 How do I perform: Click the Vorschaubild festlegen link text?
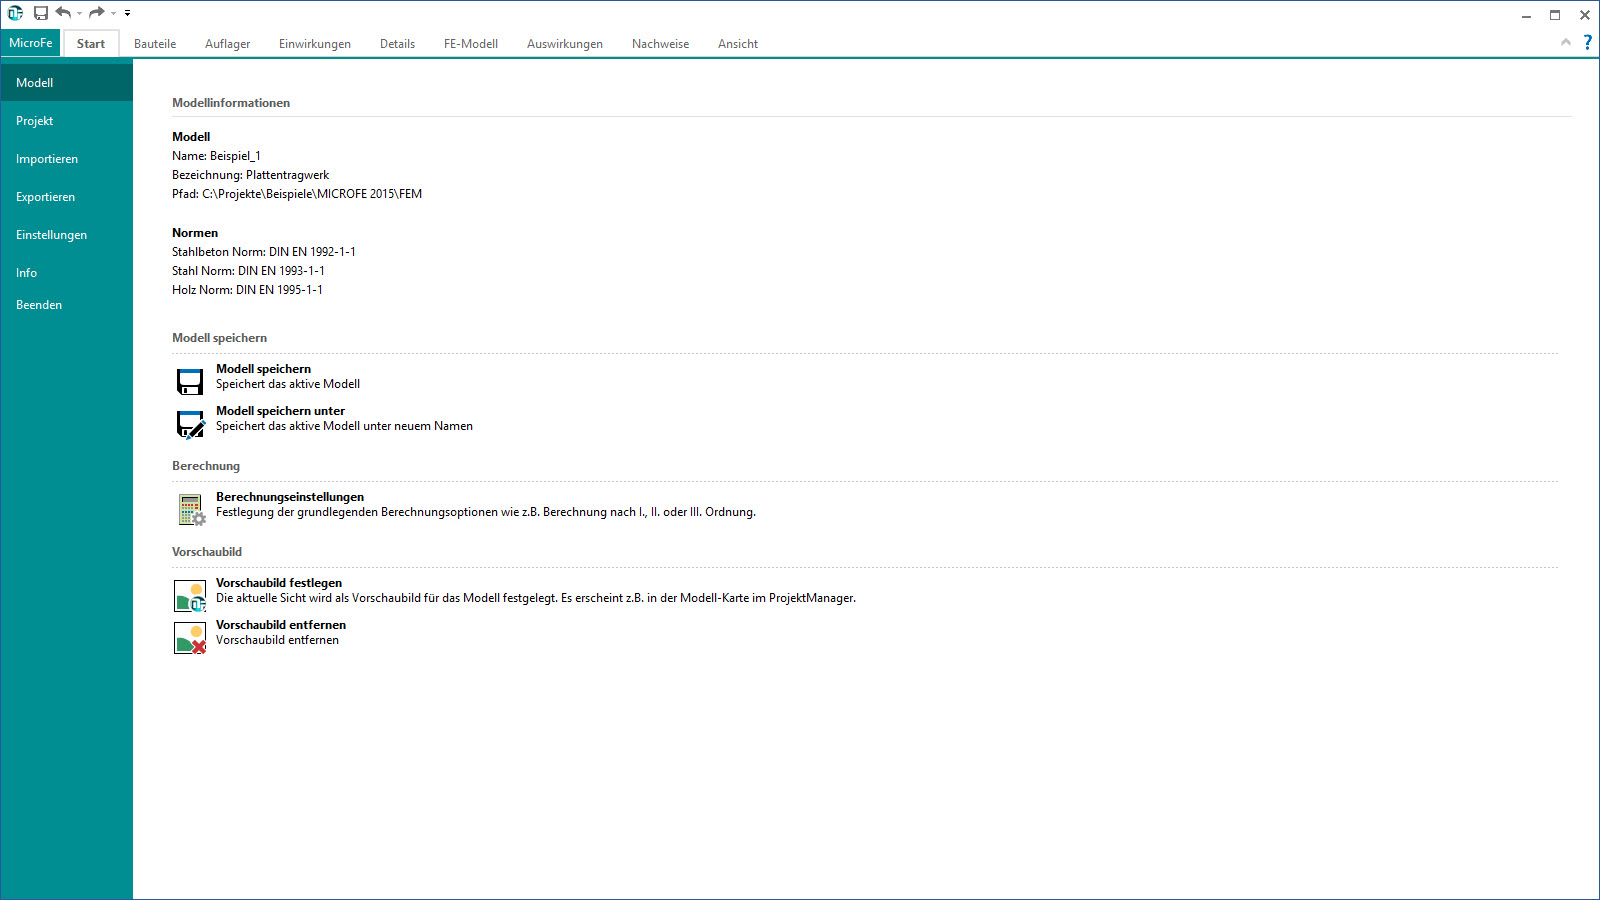(279, 583)
